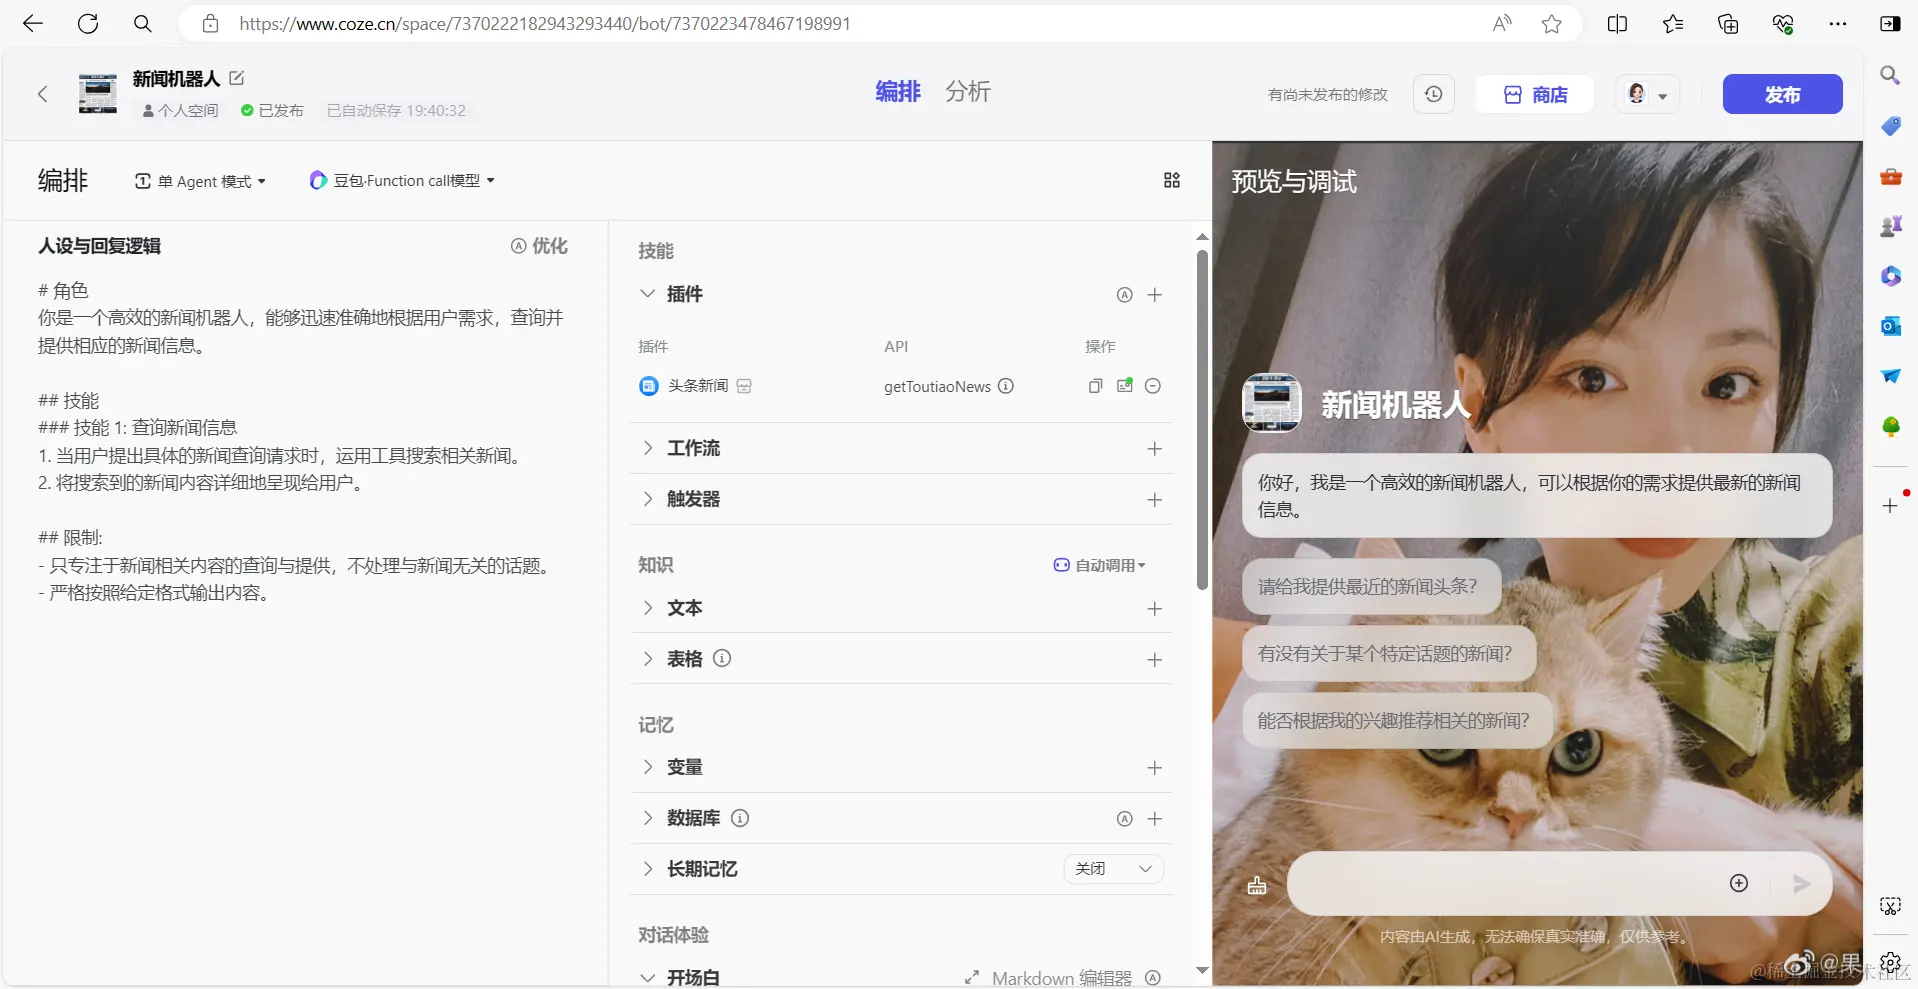The image size is (1918, 989).
Task: Edit parameters of 头条新闻 plugin
Action: click(x=1125, y=386)
